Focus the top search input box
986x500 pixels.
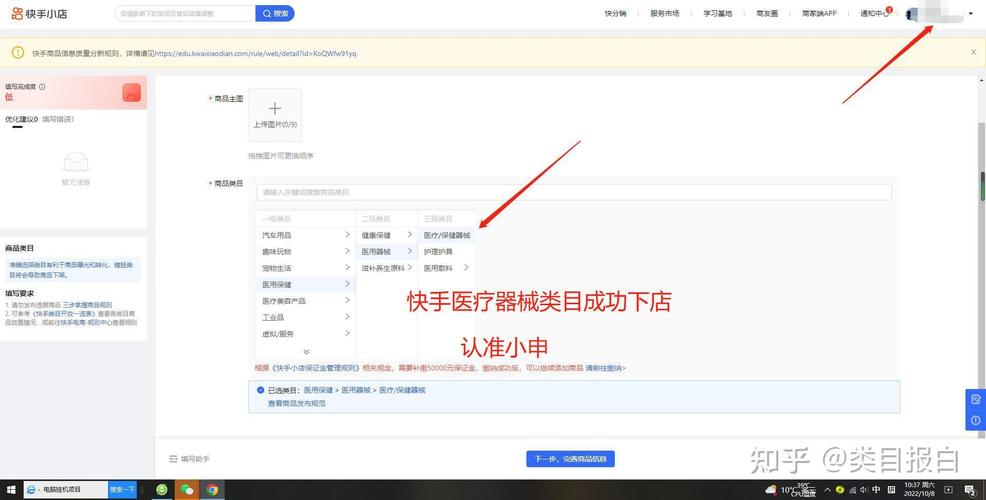[x=185, y=13]
